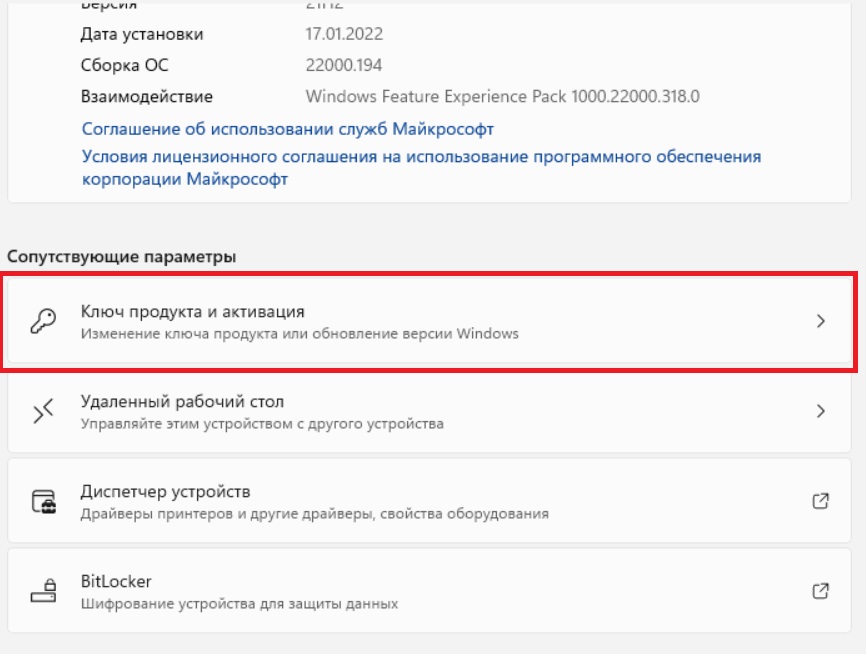866x654 pixels.
Task: Click the key icon for product activation
Action: [x=43, y=321]
